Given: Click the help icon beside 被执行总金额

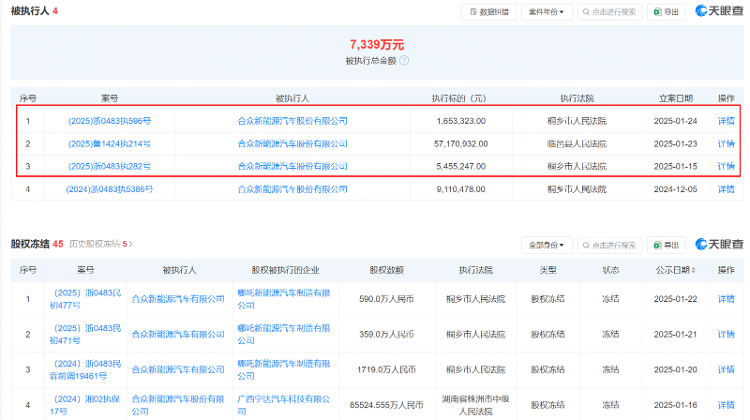Looking at the screenshot, I should 404,61.
